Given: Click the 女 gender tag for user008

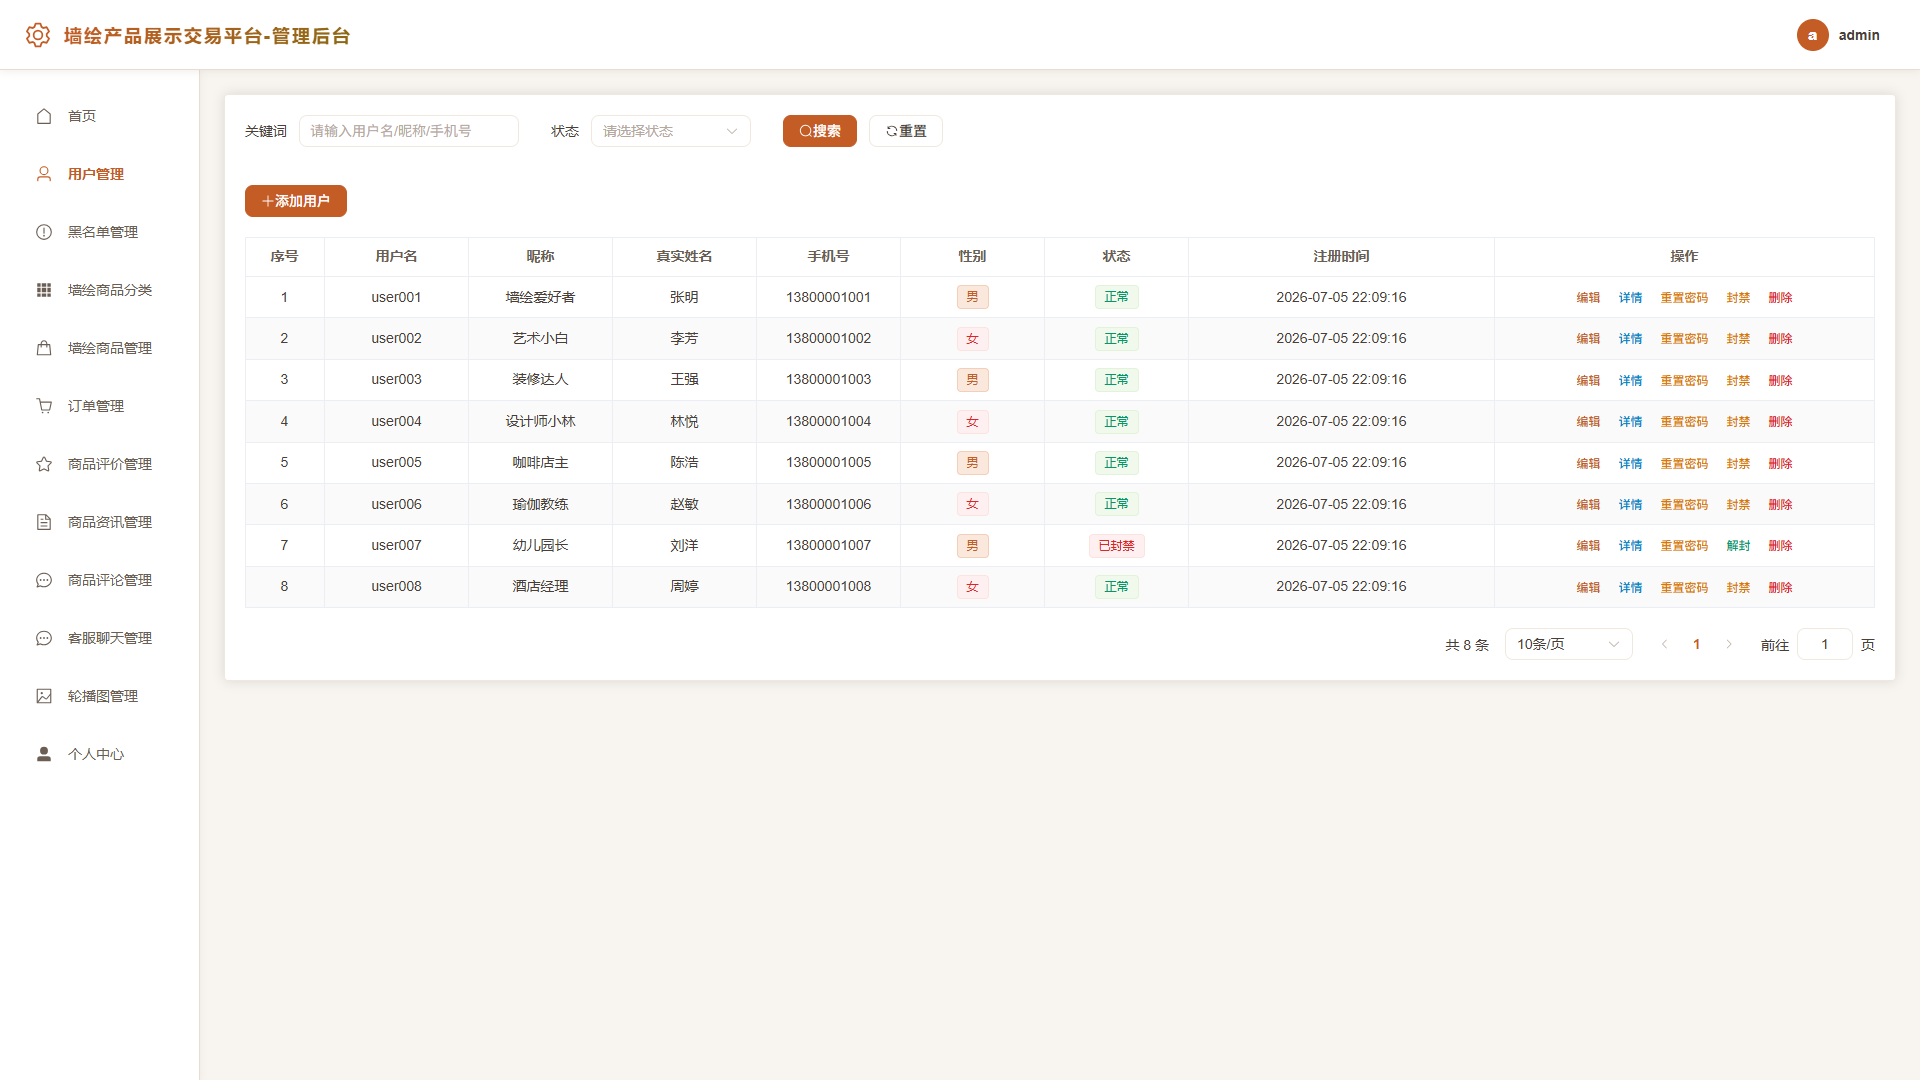Looking at the screenshot, I should (972, 587).
